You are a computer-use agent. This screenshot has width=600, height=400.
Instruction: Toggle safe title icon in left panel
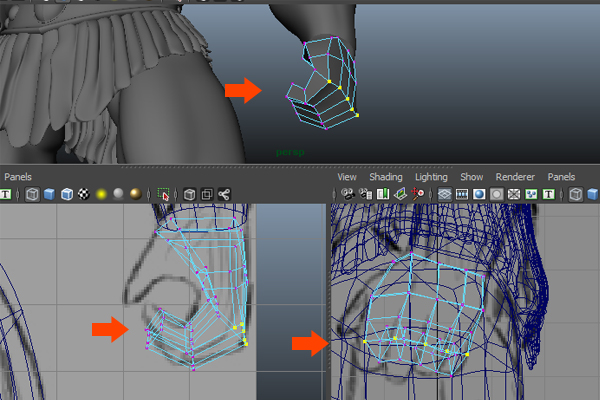coord(5,194)
